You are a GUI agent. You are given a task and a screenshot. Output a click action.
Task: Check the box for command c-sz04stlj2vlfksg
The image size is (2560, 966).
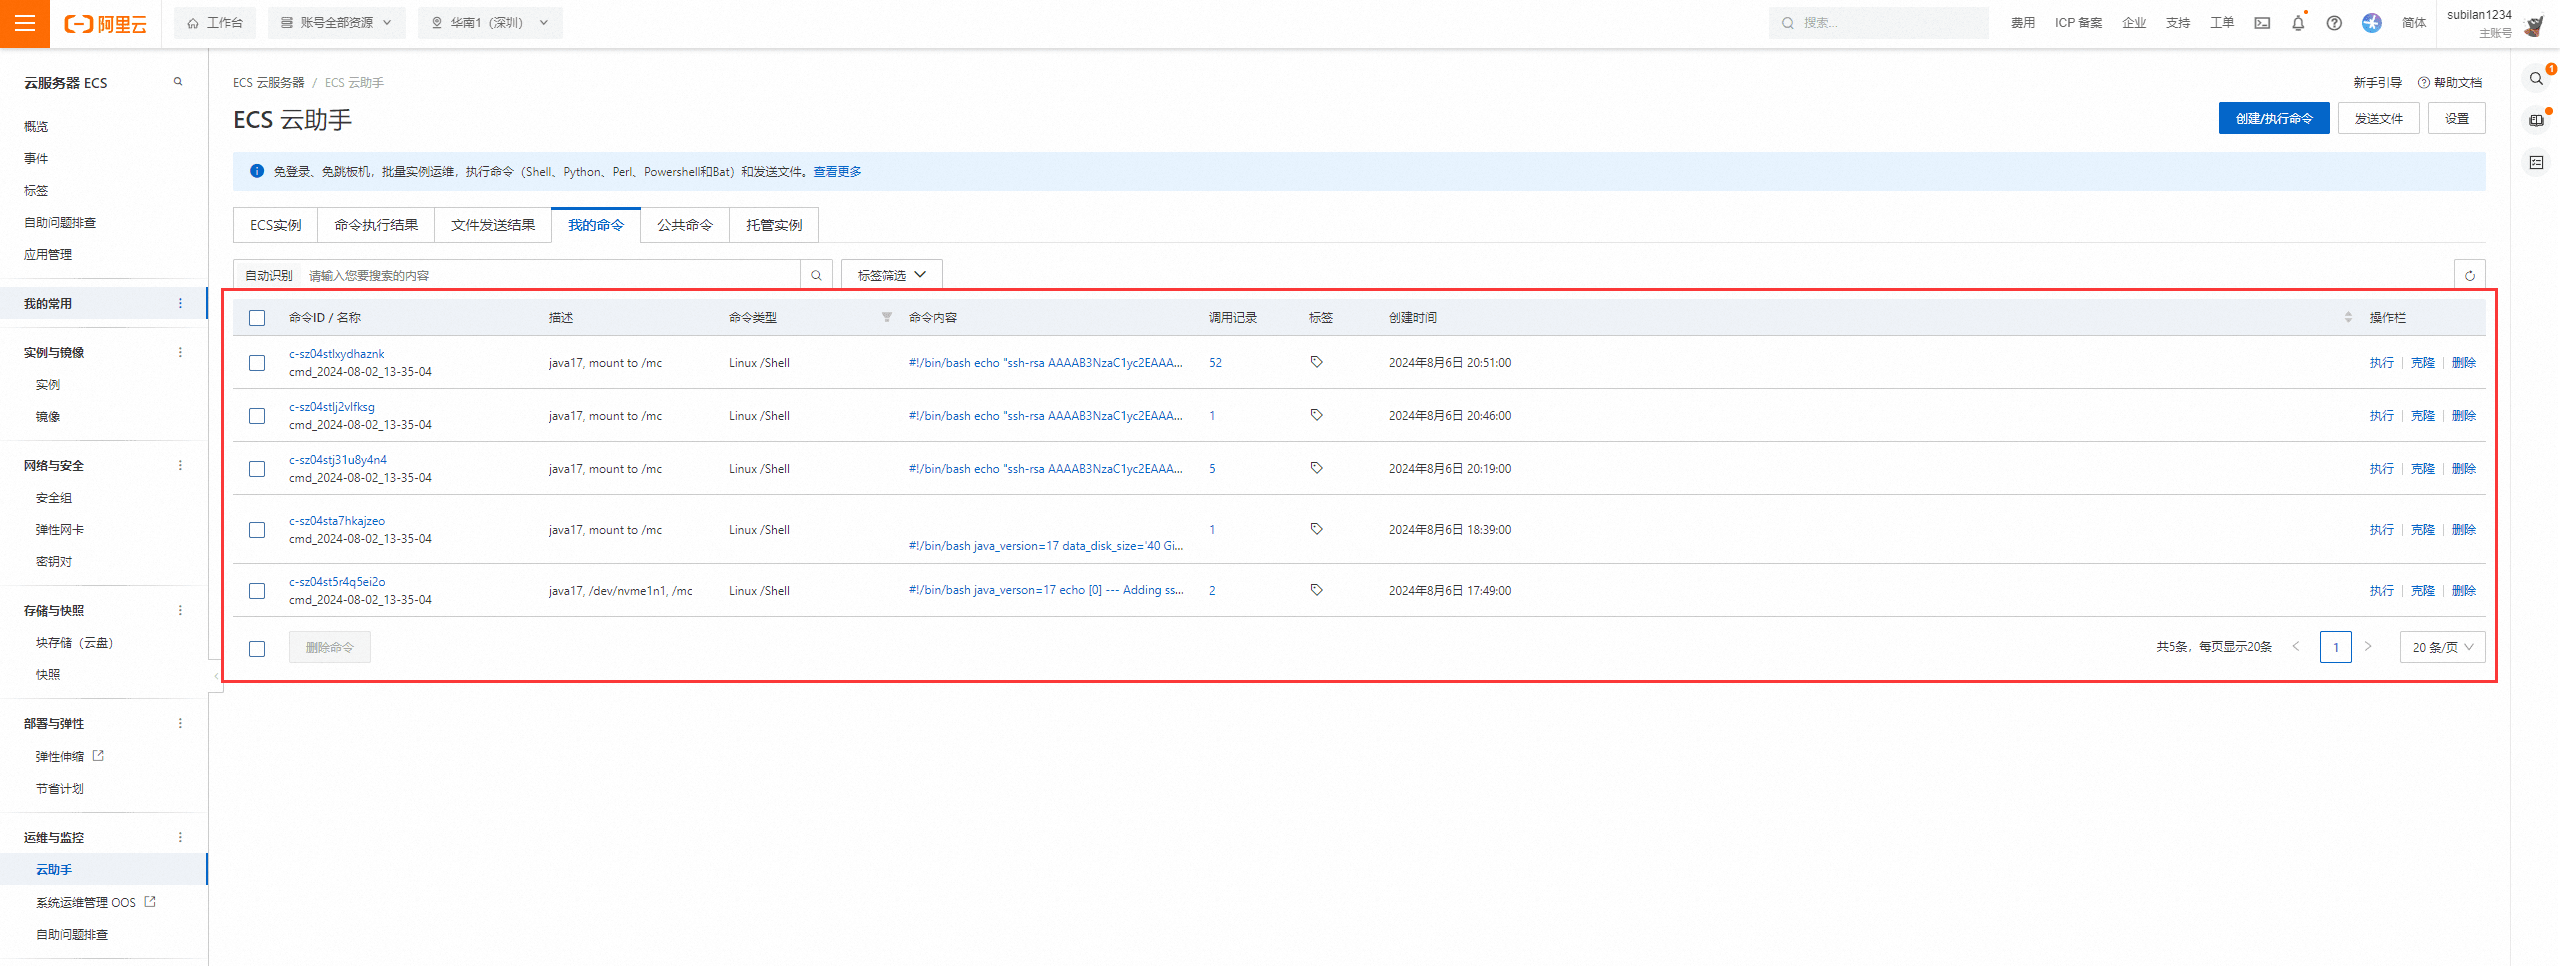coord(257,416)
